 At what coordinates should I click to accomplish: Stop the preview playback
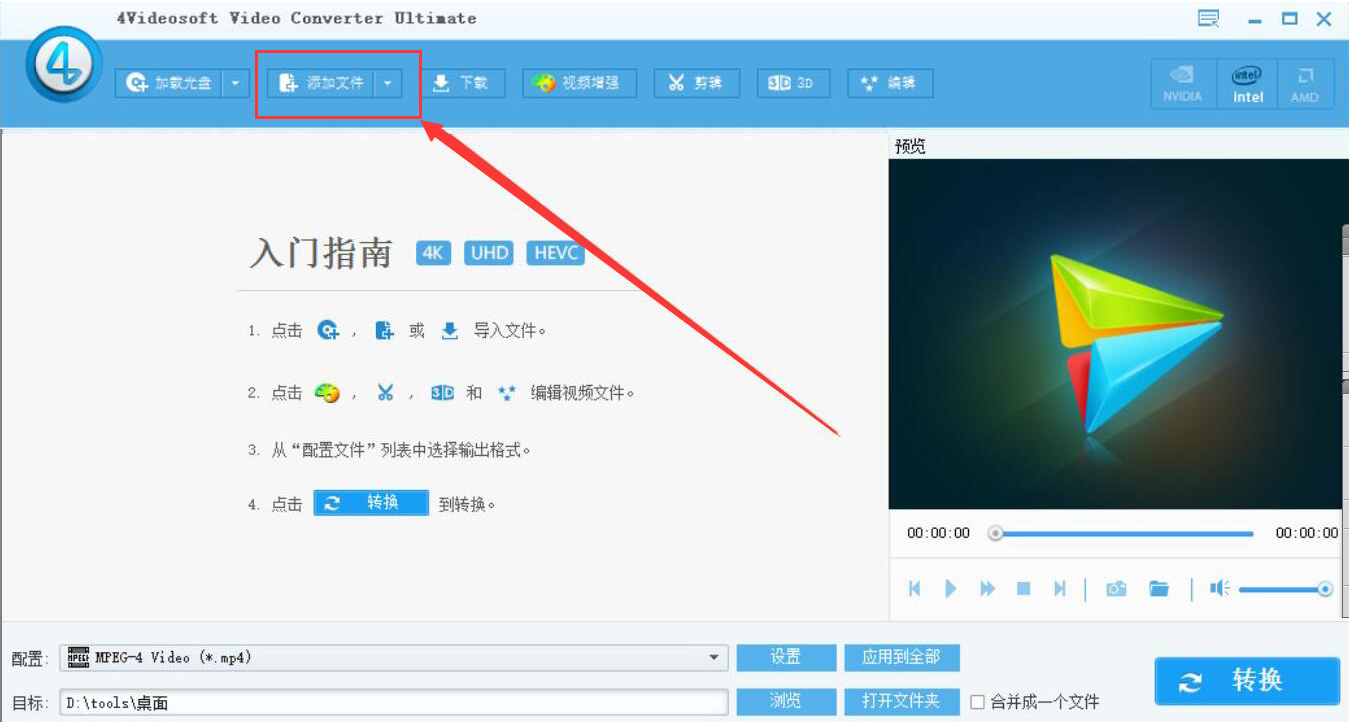tap(1024, 589)
